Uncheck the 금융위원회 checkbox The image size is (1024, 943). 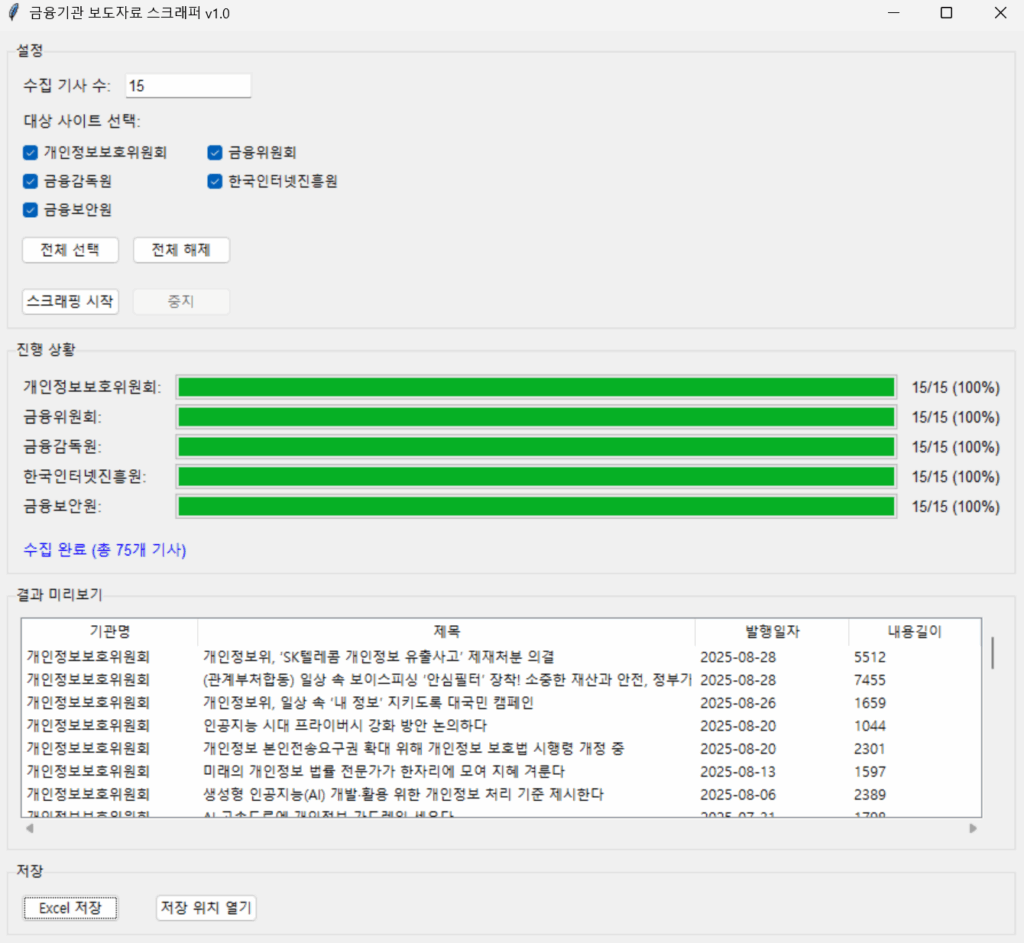click(x=215, y=153)
